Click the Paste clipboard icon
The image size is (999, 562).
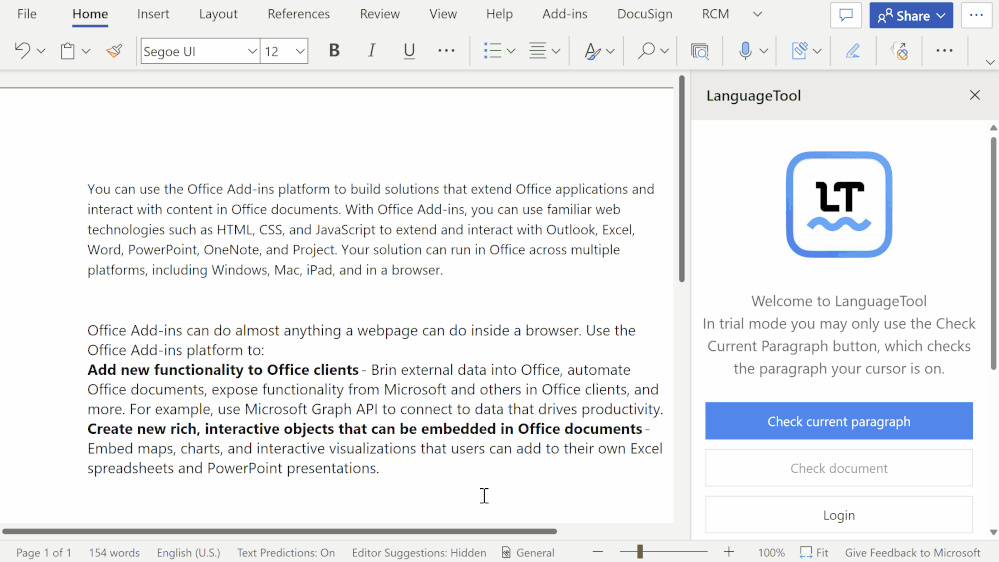click(68, 51)
